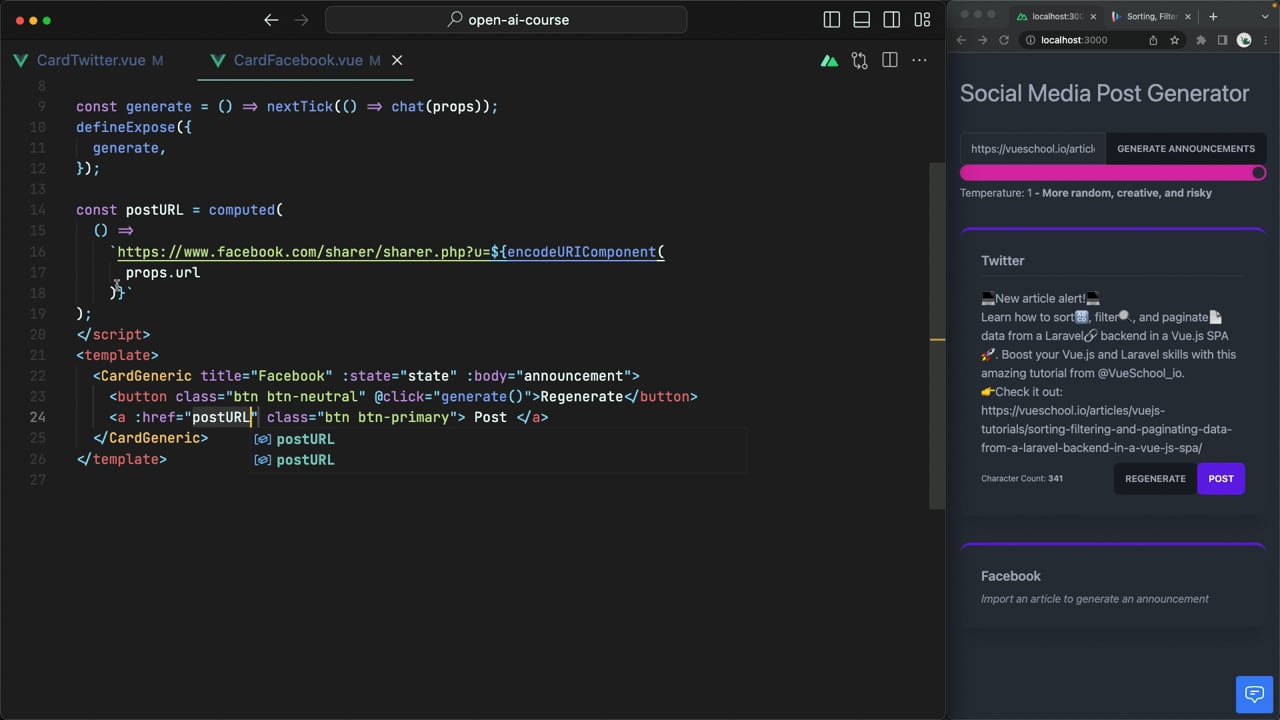The height and width of the screenshot is (720, 1280).
Task: Toggle primary sidebar layout icon in VS Code
Action: pos(831,20)
